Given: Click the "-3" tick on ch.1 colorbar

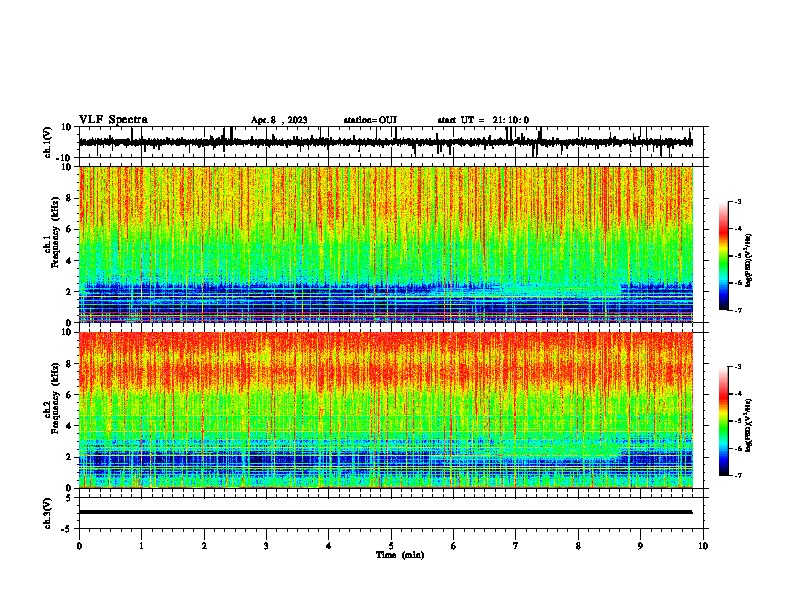Looking at the screenshot, I should coord(737,202).
